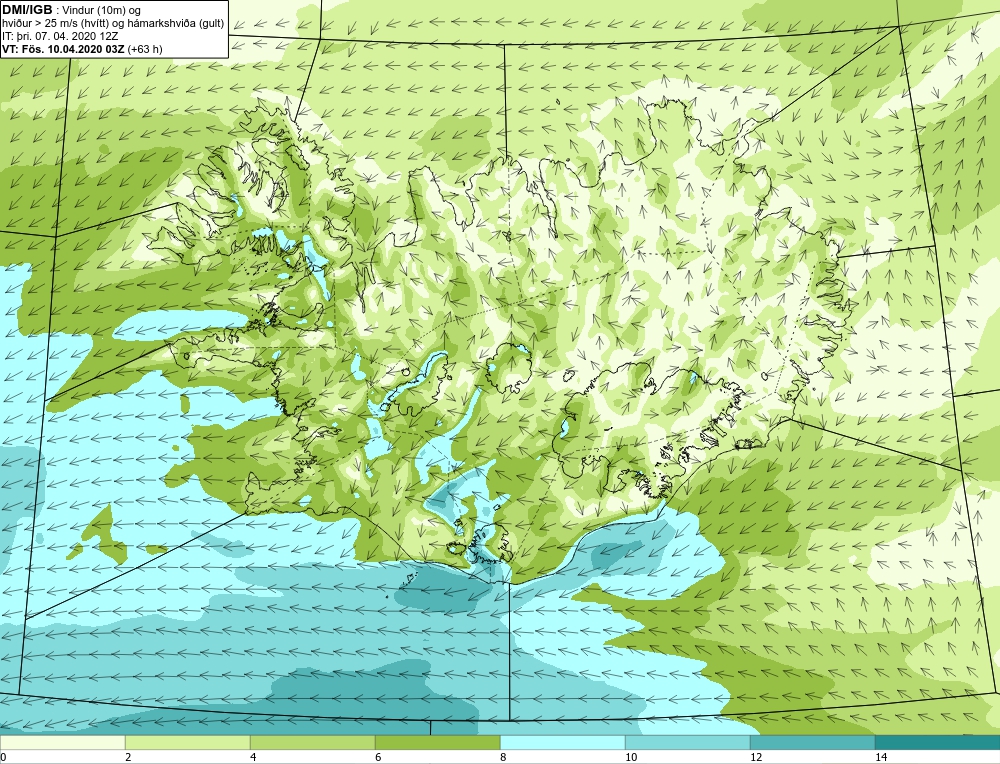Viewport: 1000px width, 764px height.
Task: Click the legend tick label '10'
Action: (631, 757)
